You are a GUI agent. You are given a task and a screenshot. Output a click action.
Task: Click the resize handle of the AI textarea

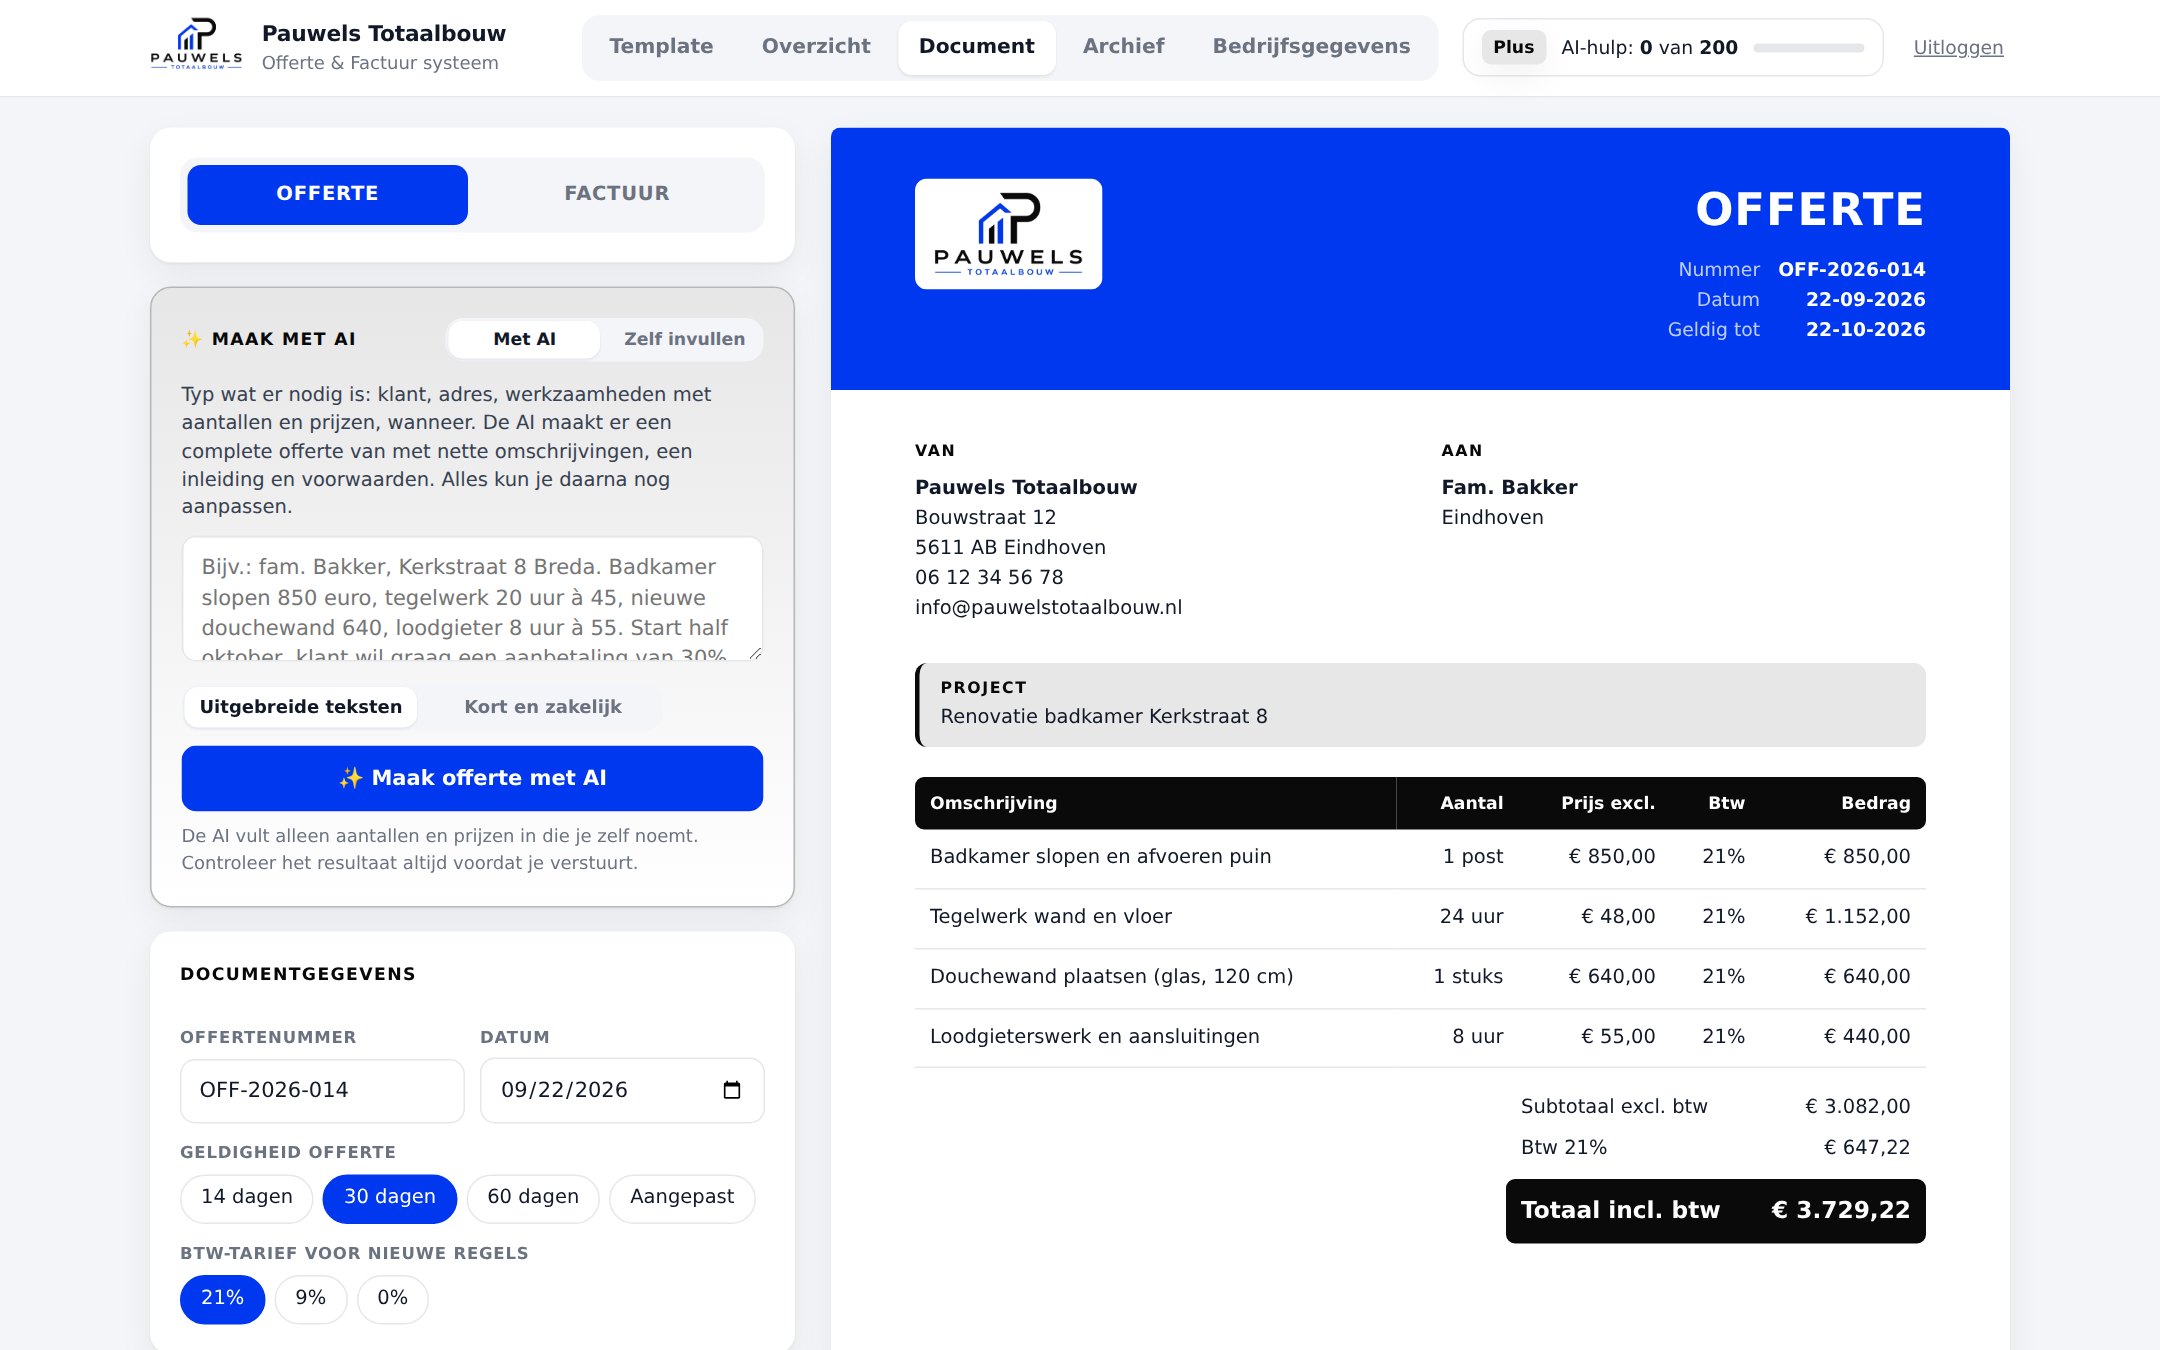[755, 653]
